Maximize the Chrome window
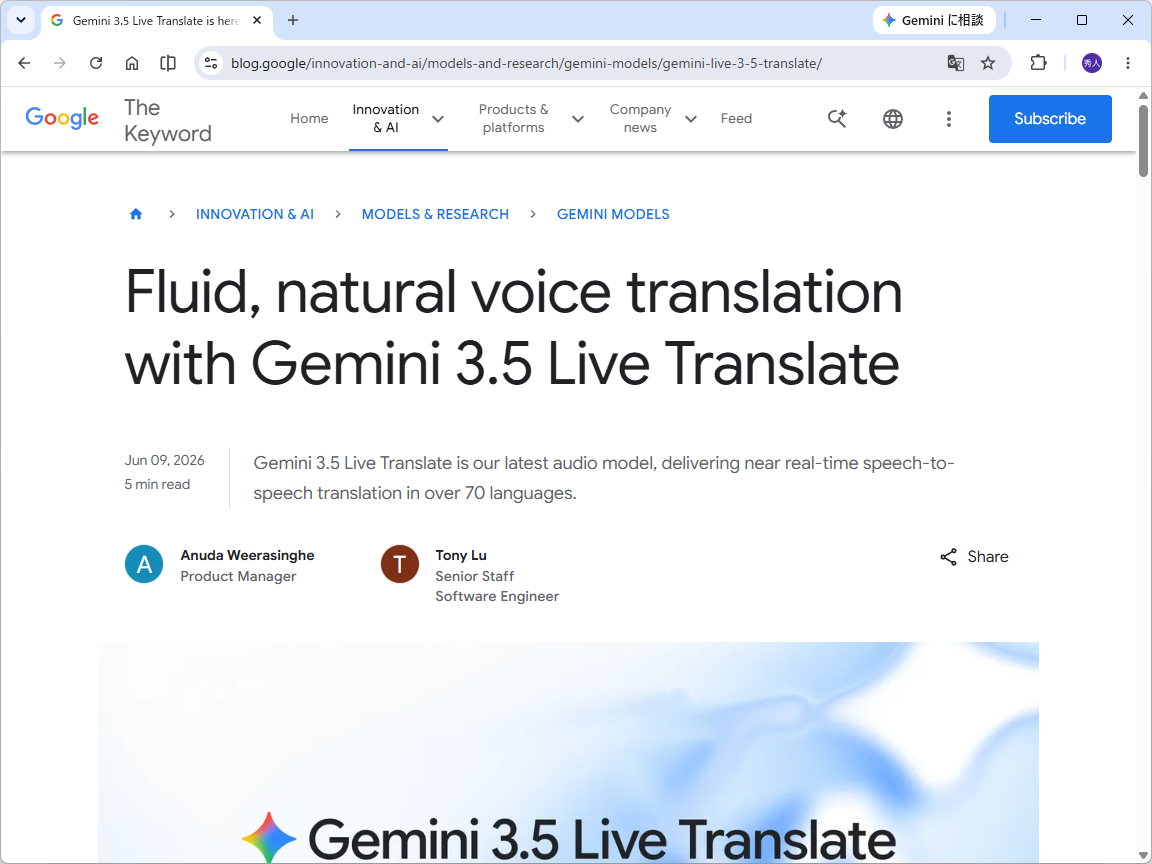The width and height of the screenshot is (1152, 864). [x=1081, y=21]
